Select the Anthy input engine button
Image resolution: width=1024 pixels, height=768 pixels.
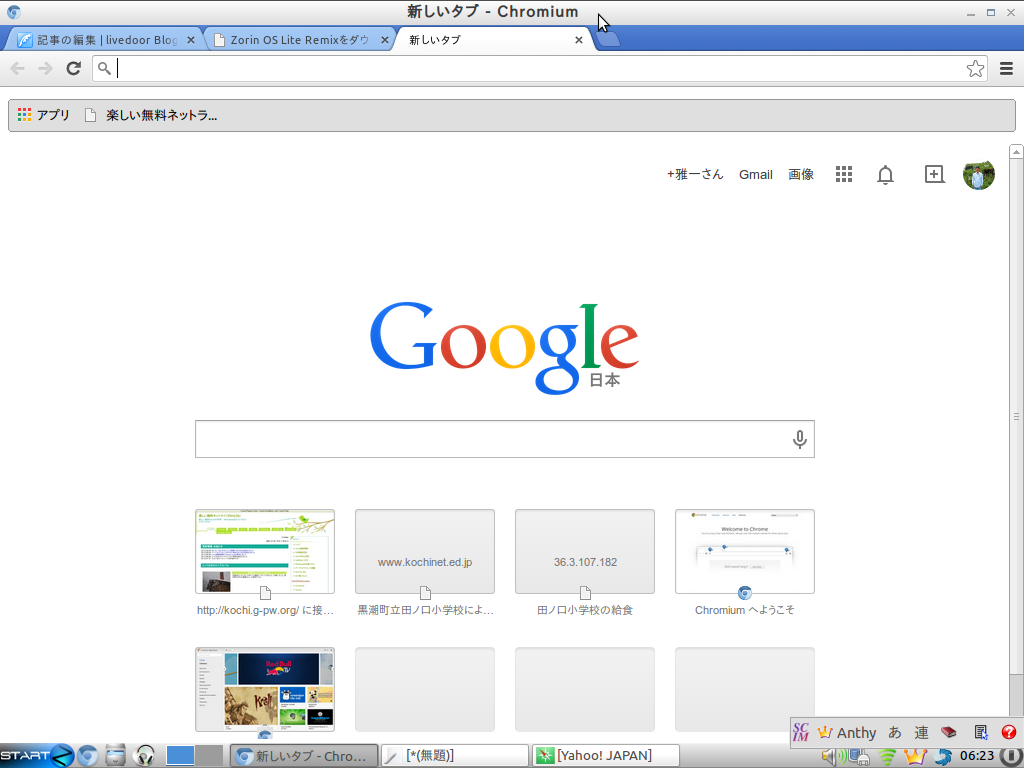pyautogui.click(x=847, y=733)
